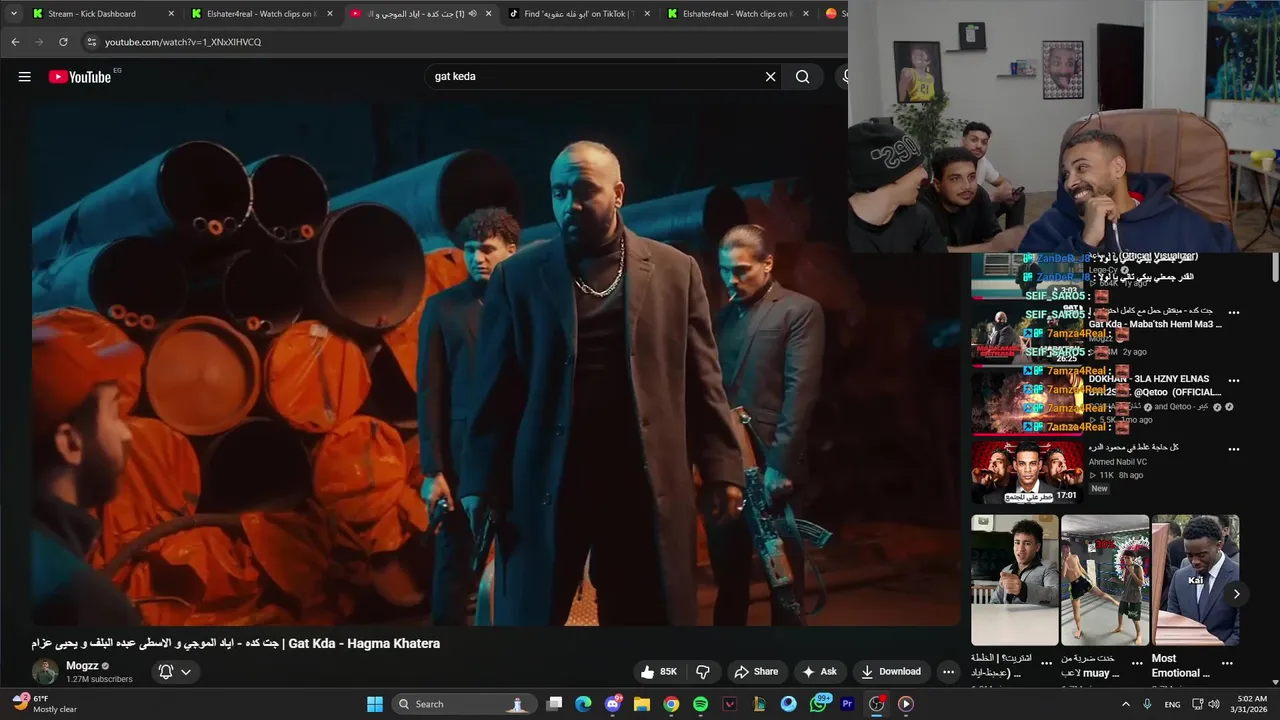
Task: Open Task View from the taskbar
Action: (554, 704)
